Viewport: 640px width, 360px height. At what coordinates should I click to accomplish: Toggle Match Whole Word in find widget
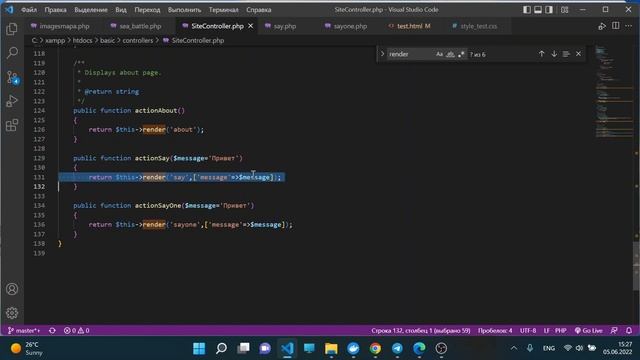point(450,54)
